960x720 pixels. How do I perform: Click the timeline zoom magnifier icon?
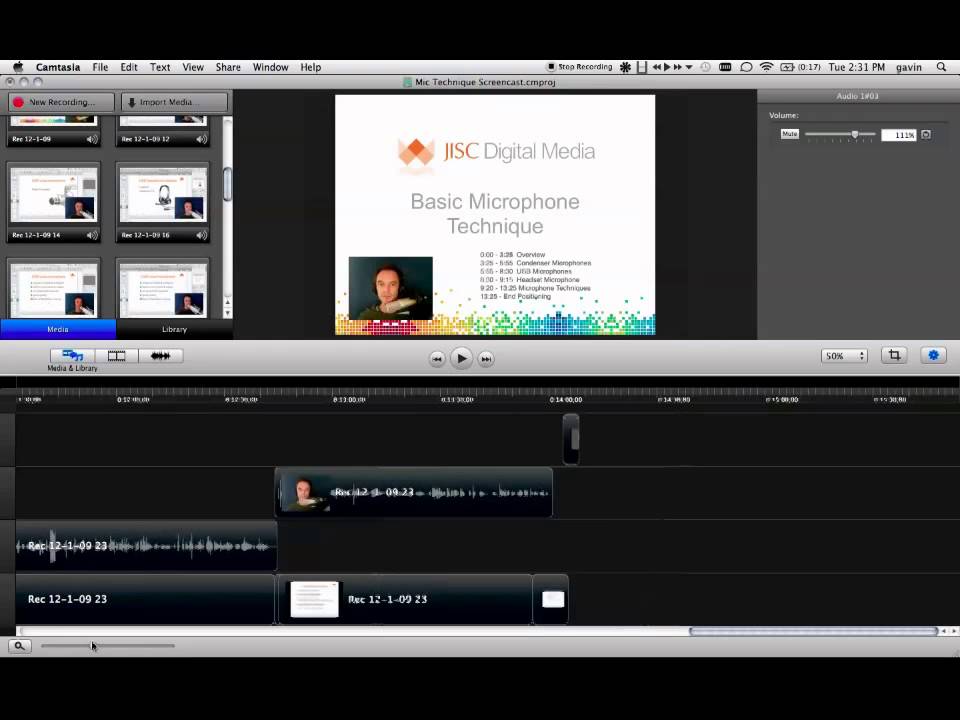click(x=19, y=645)
